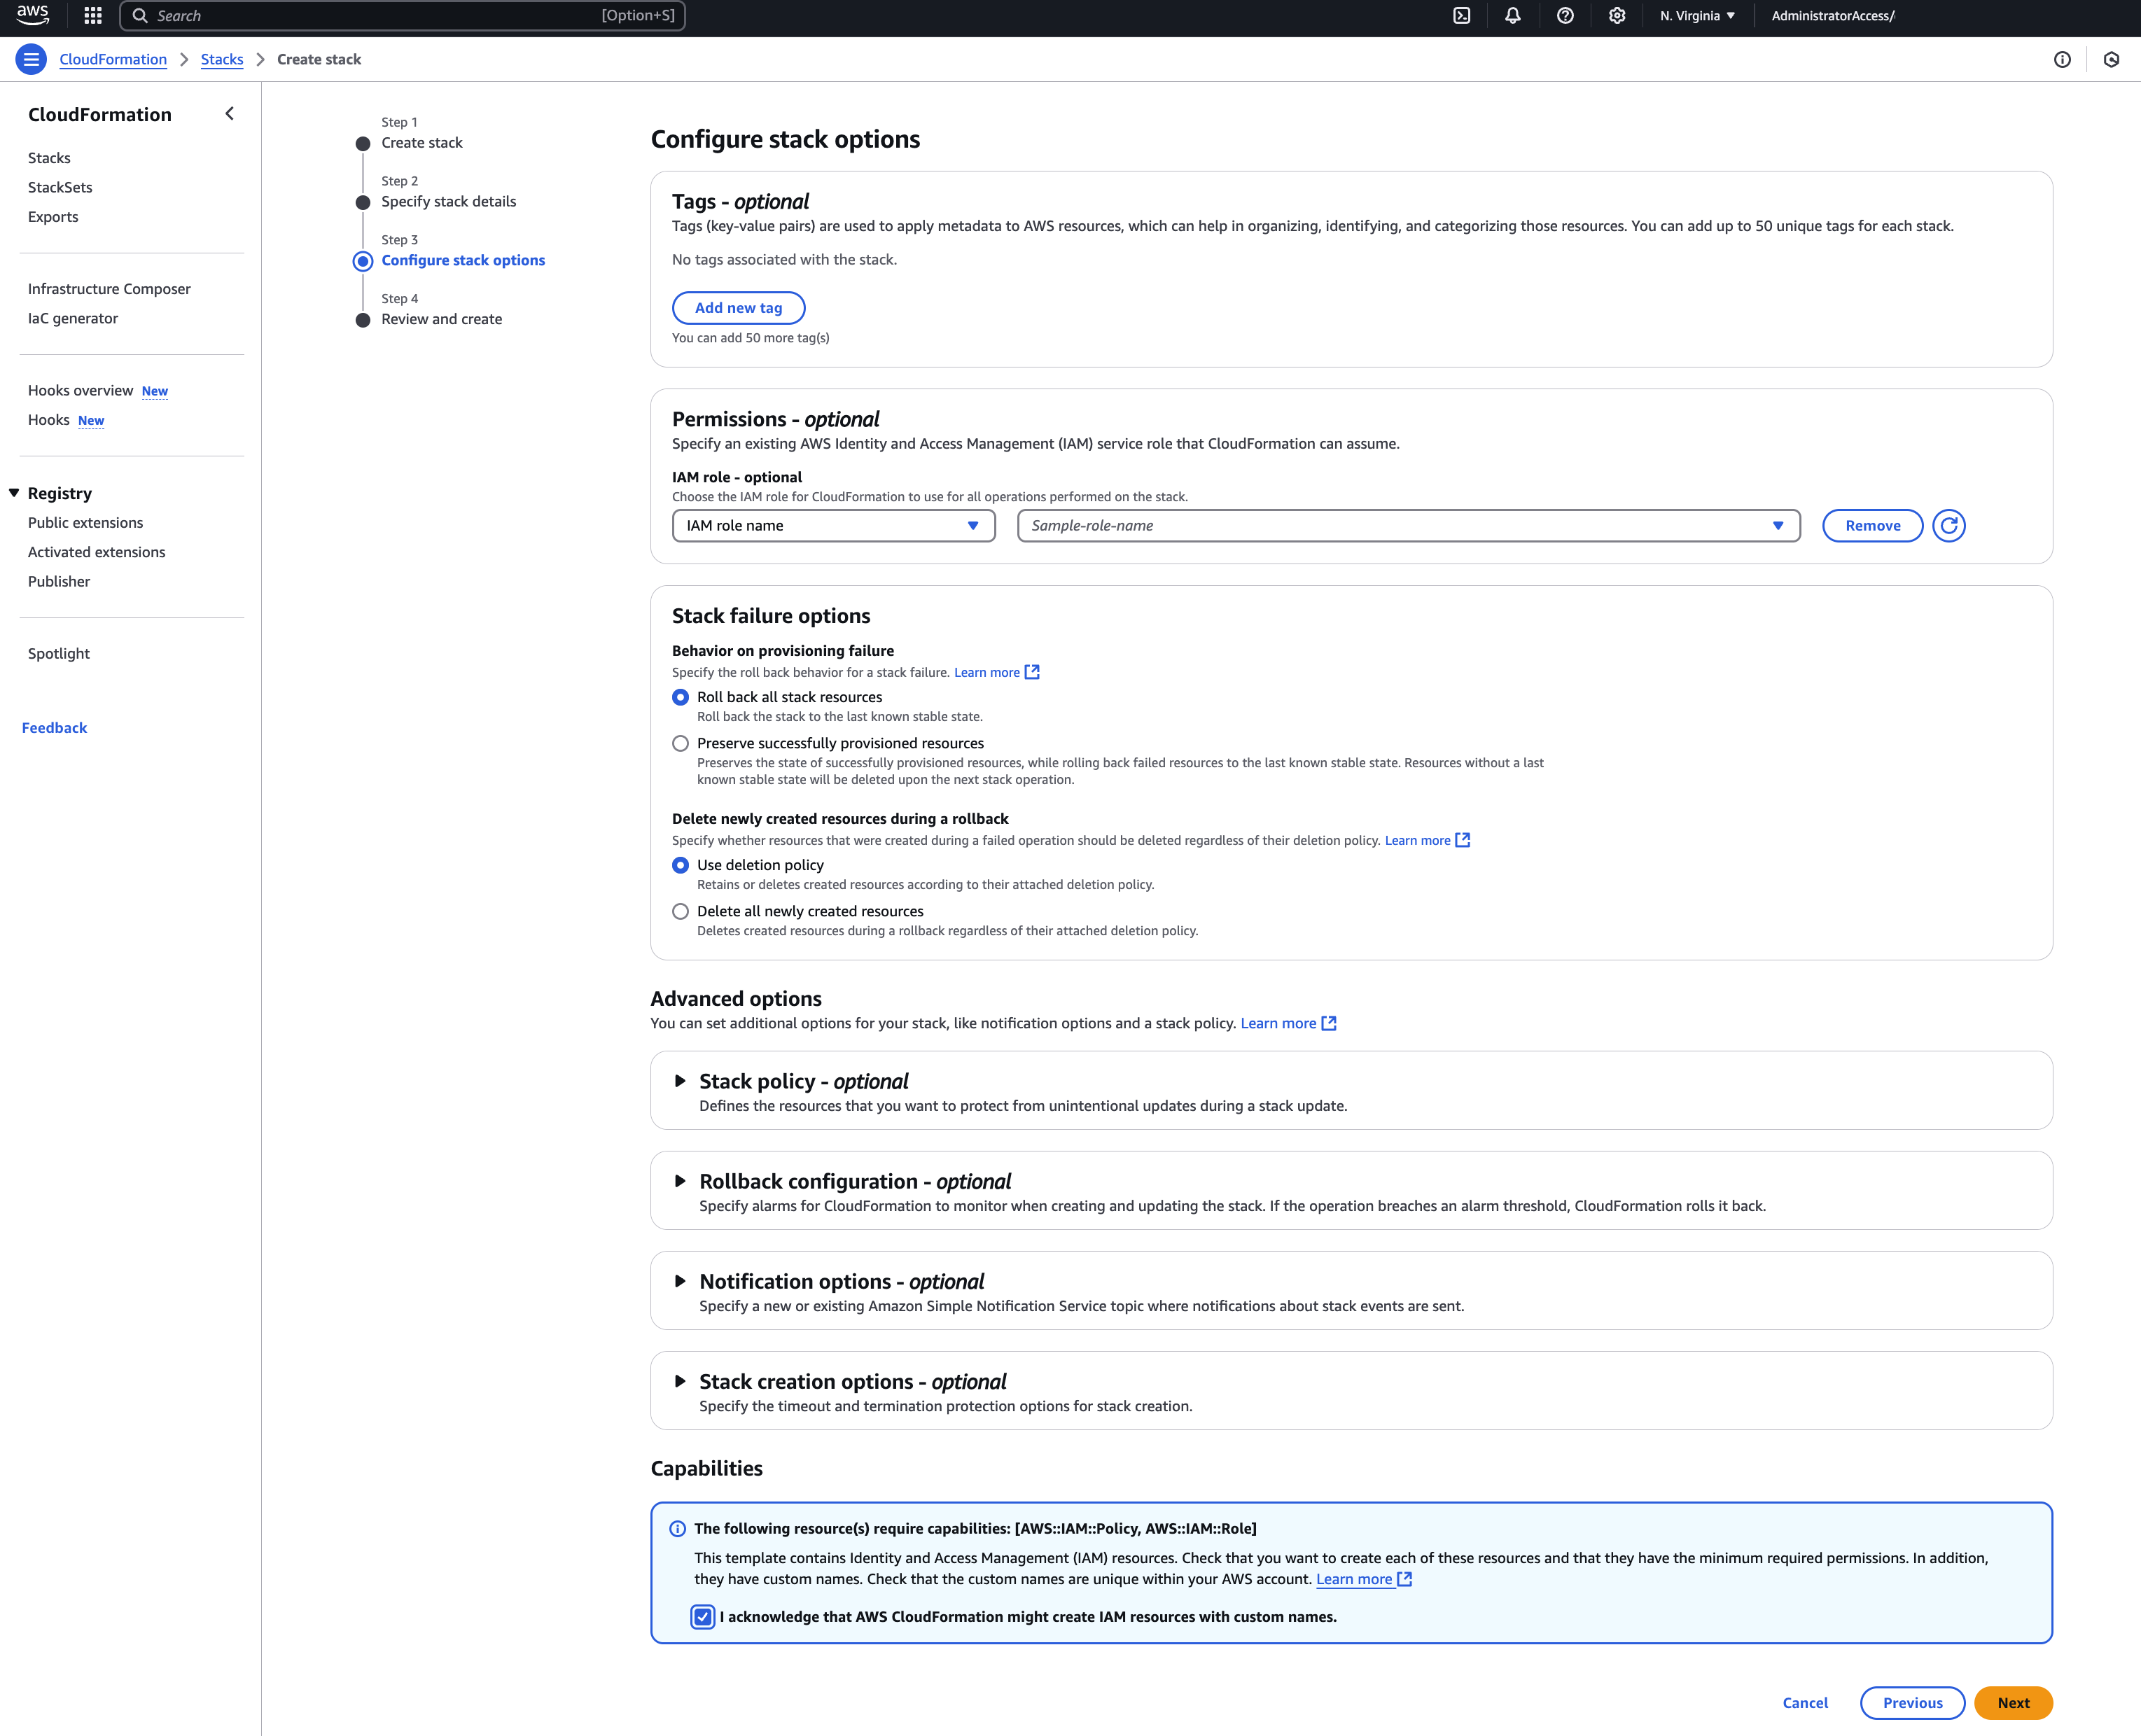Open Publisher in the Registry group

pos(59,581)
